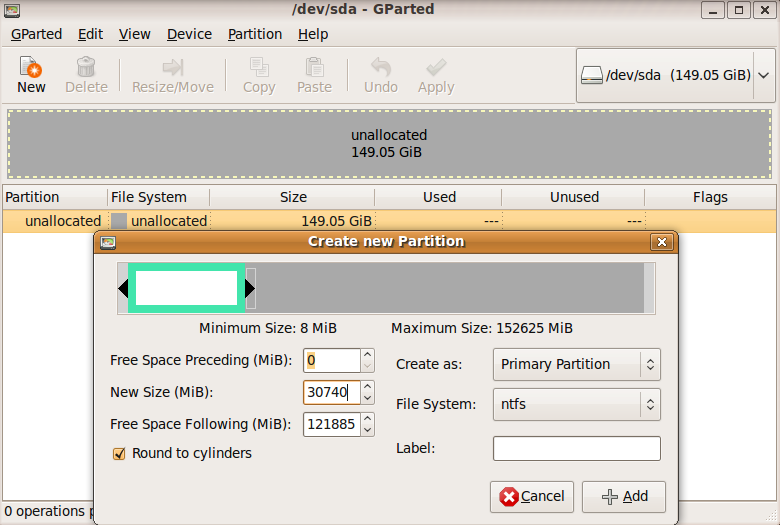Screen dimensions: 780x525
Task: Close the Create new Partition dialog
Action: click(x=662, y=242)
